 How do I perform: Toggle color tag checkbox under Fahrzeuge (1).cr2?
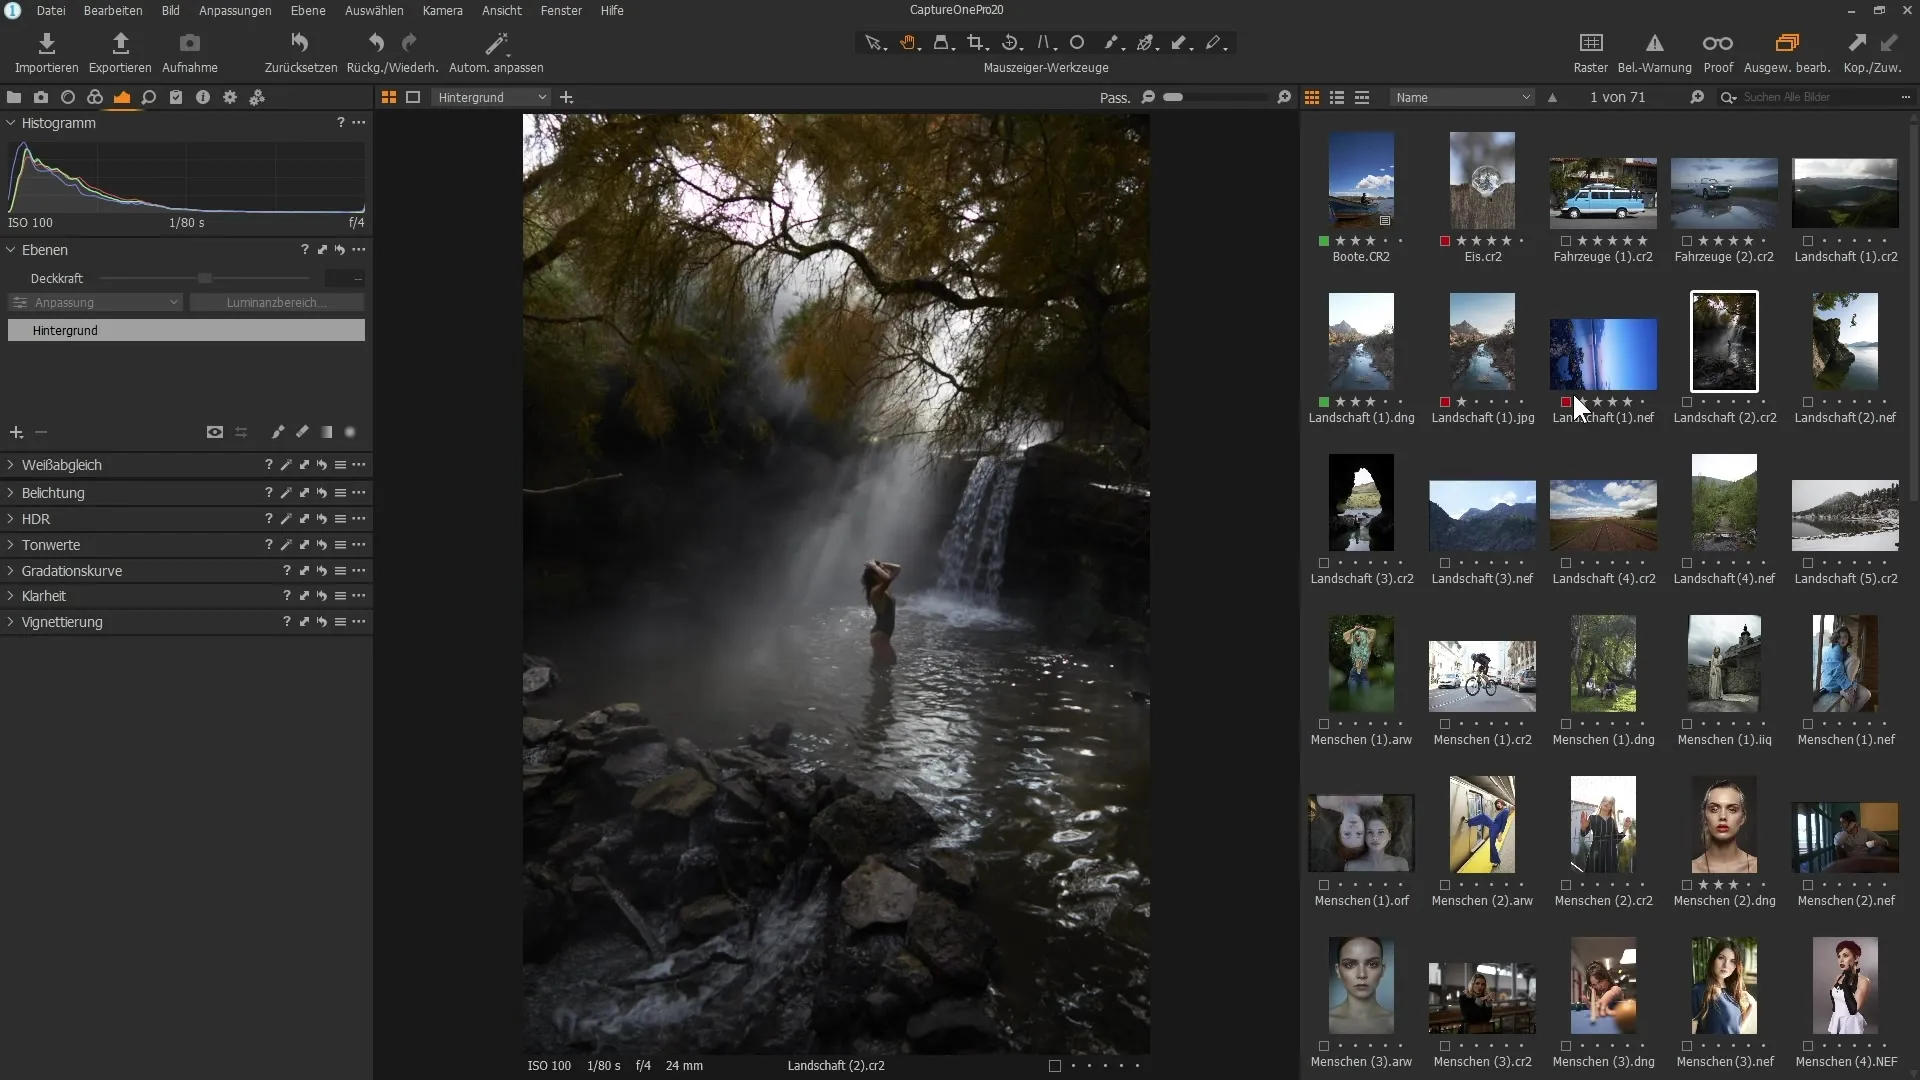[x=1566, y=241]
